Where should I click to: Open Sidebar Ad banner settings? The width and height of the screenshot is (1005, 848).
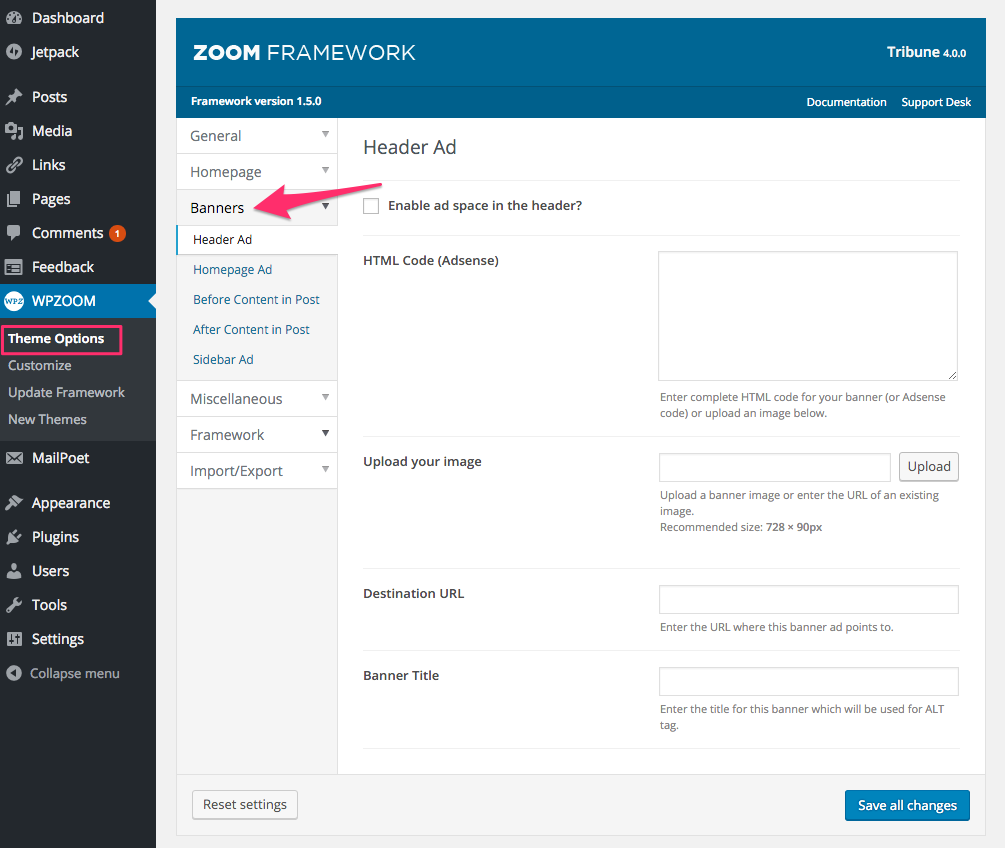223,360
